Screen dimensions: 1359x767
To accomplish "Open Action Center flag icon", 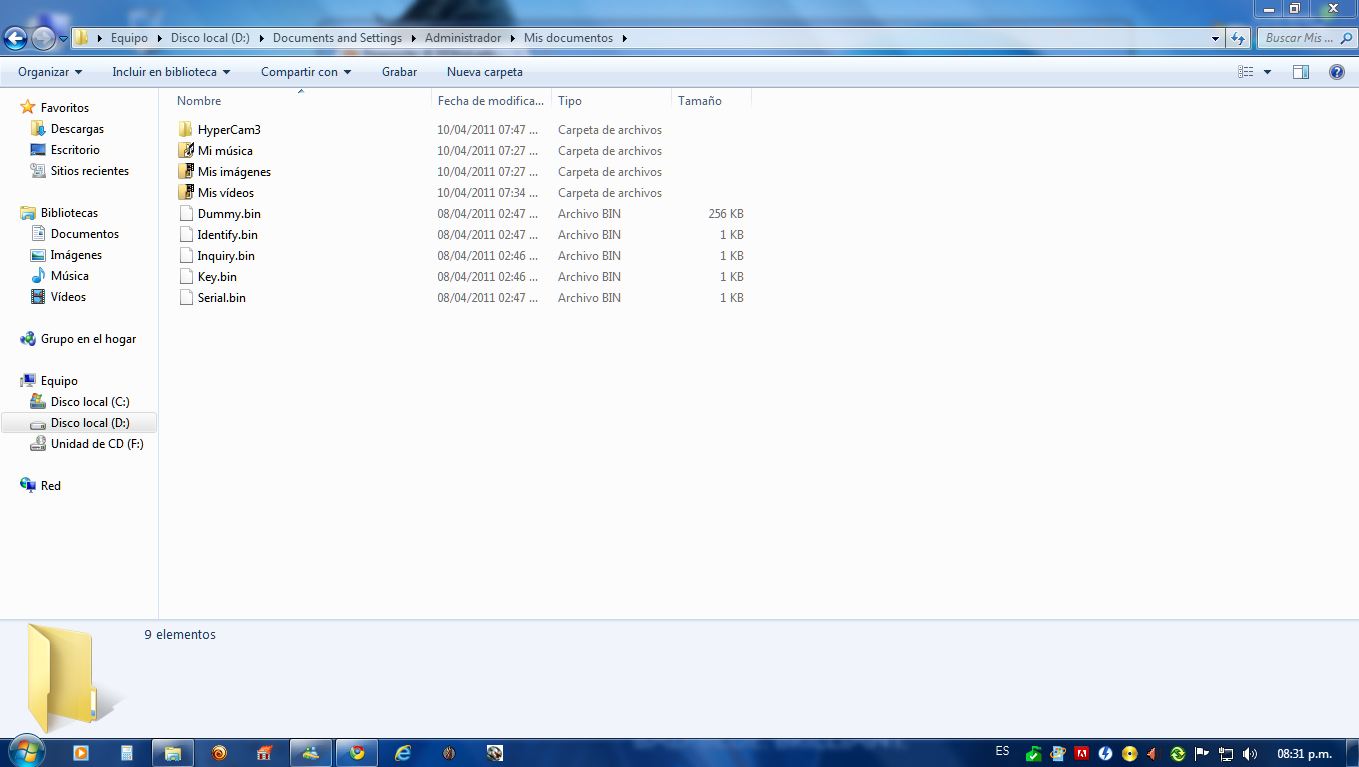I will (x=1202, y=753).
